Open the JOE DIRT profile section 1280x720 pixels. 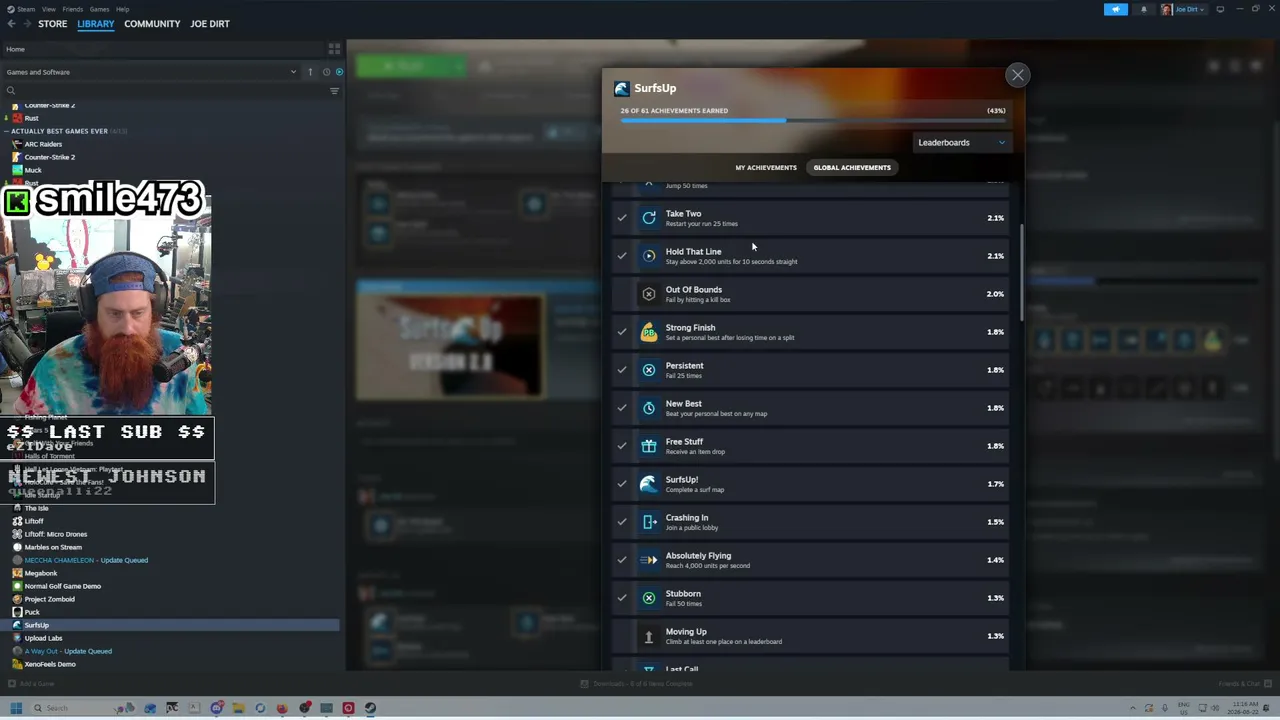(210, 24)
